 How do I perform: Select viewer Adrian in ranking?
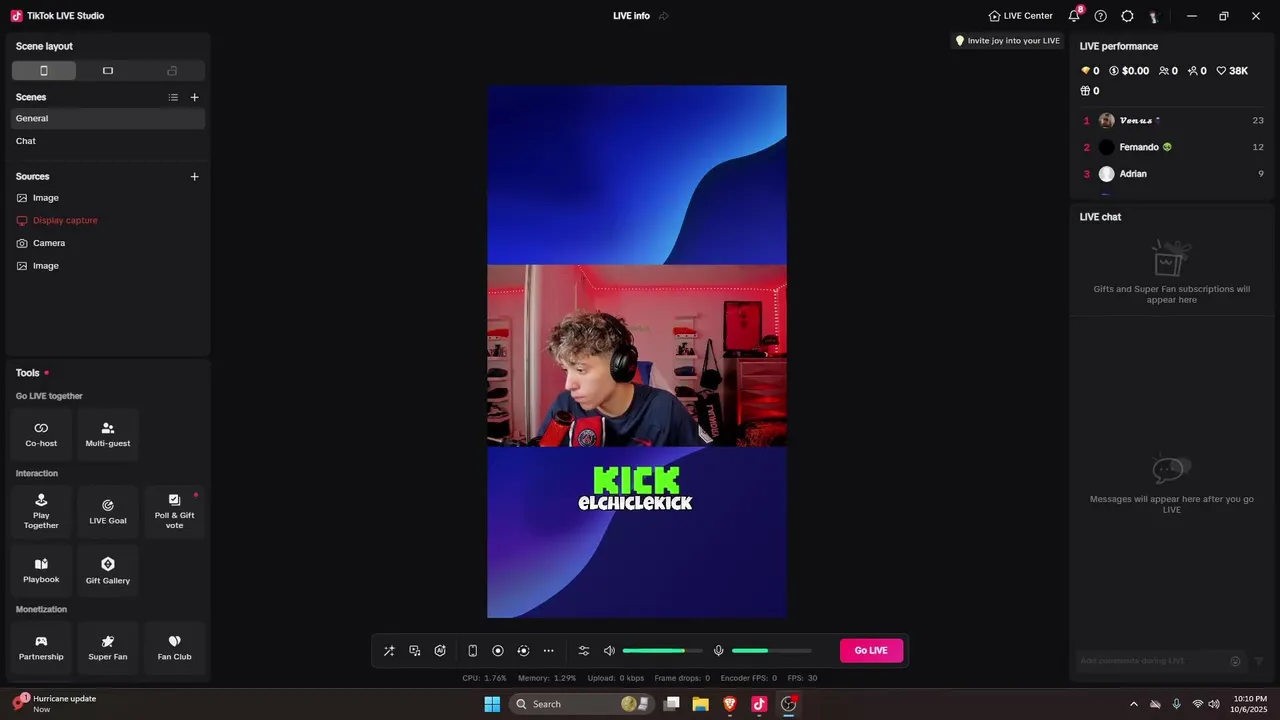pyautogui.click(x=1172, y=174)
